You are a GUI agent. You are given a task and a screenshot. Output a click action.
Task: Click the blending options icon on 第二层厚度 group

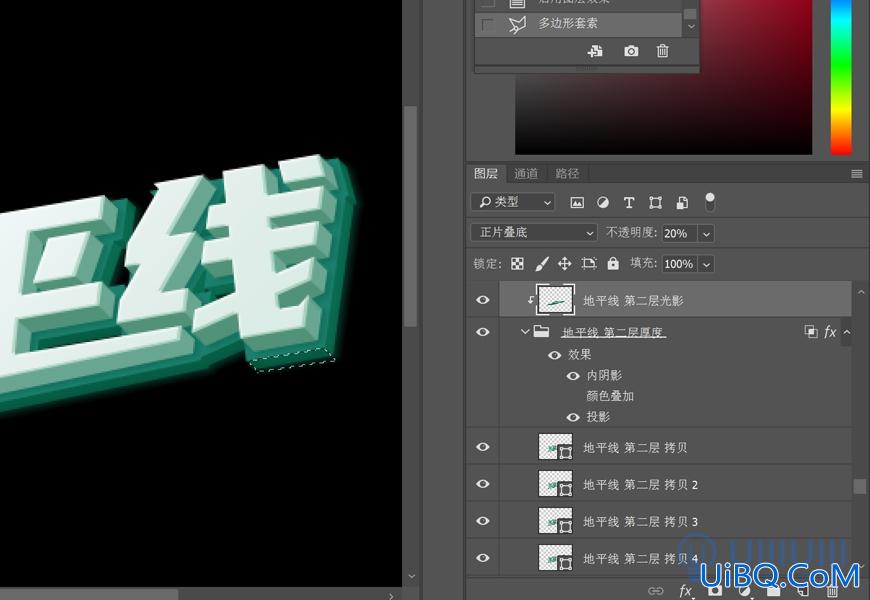click(811, 332)
